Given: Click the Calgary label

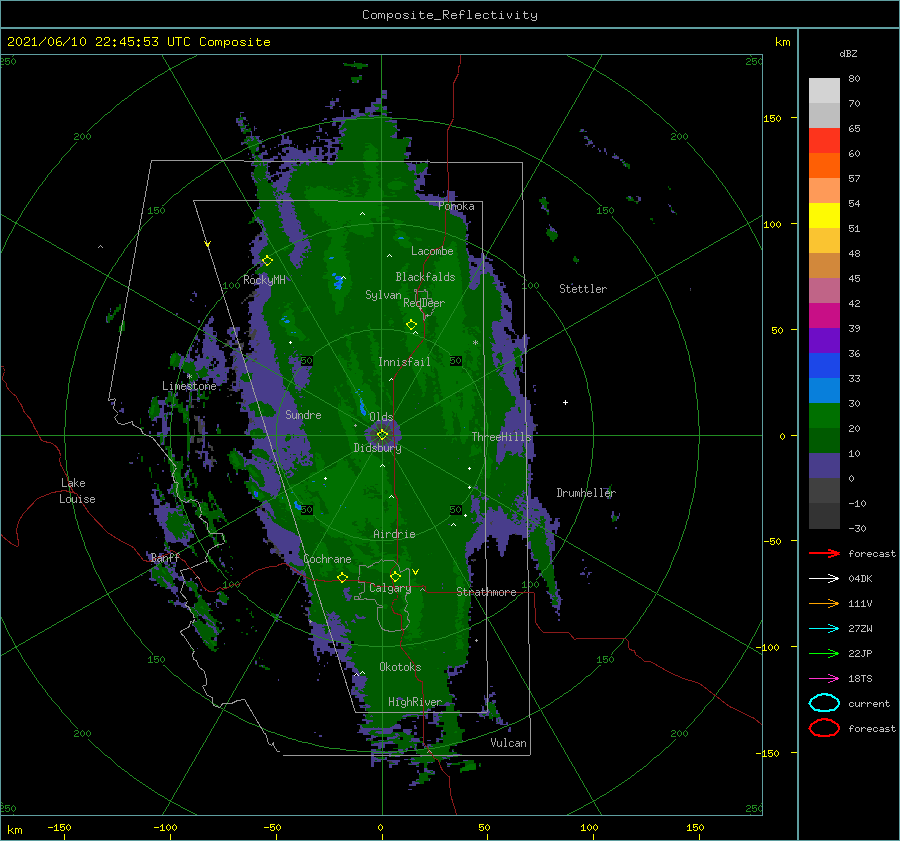Looking at the screenshot, I should (390, 588).
